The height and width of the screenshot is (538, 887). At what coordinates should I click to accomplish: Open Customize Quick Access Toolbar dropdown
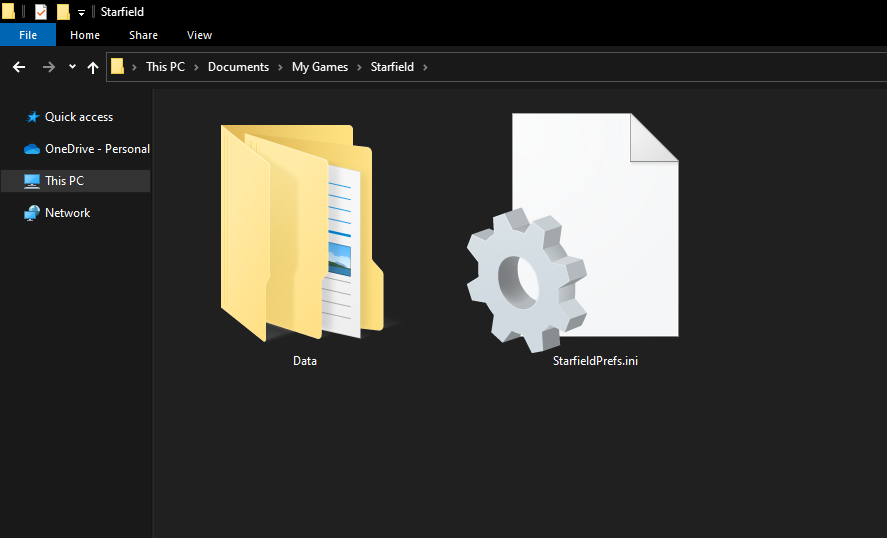tap(81, 12)
